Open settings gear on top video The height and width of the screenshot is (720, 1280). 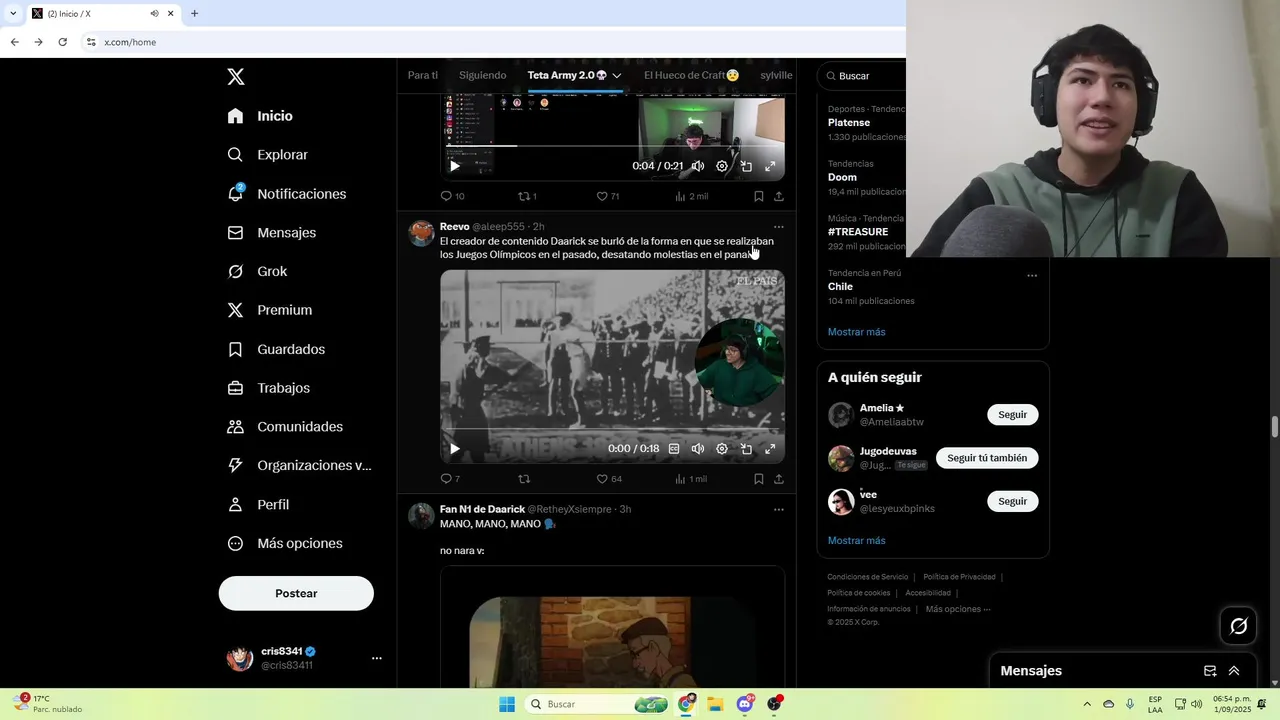(x=722, y=166)
